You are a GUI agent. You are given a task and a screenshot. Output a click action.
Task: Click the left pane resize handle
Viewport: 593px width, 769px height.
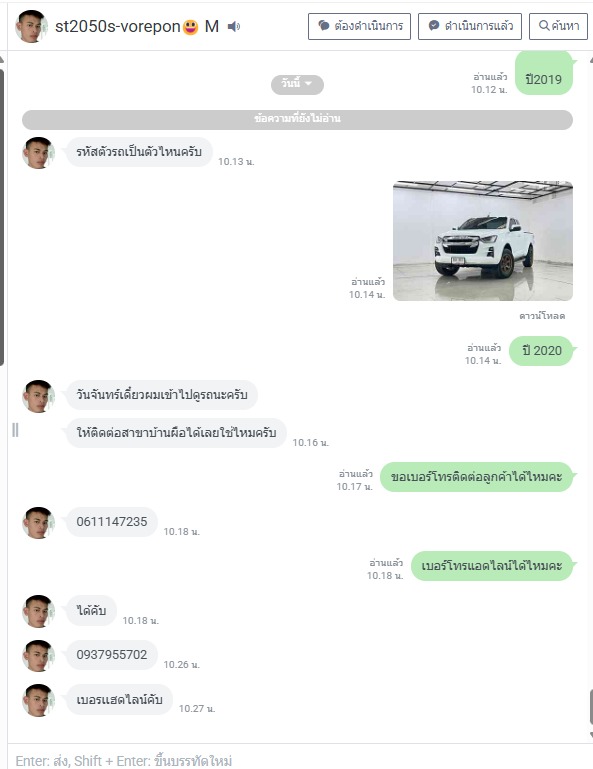(x=15, y=430)
